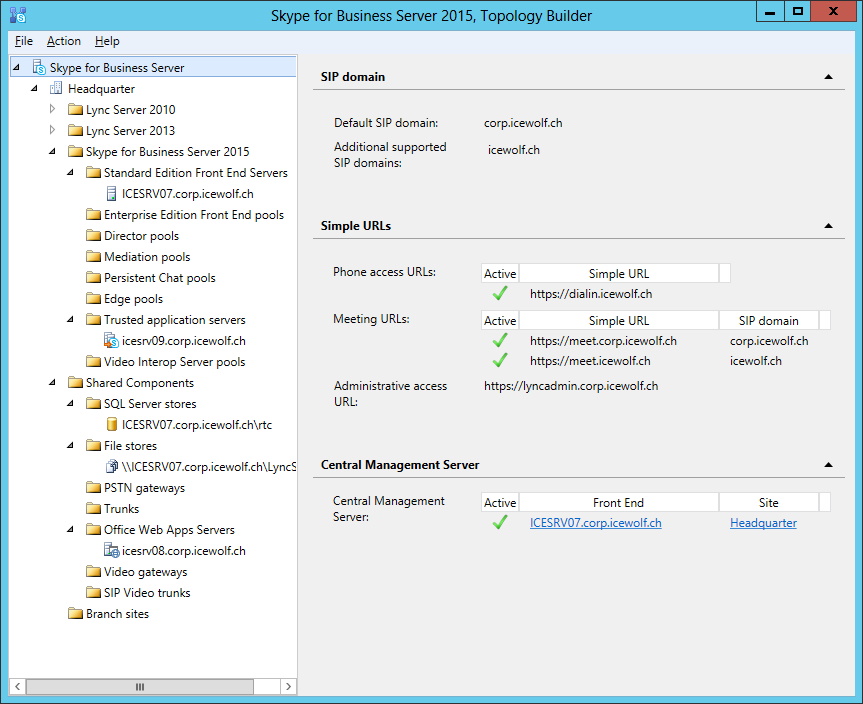863x704 pixels.
Task: Click the Skype for Business Server 2015 folder icon
Action: tap(75, 151)
